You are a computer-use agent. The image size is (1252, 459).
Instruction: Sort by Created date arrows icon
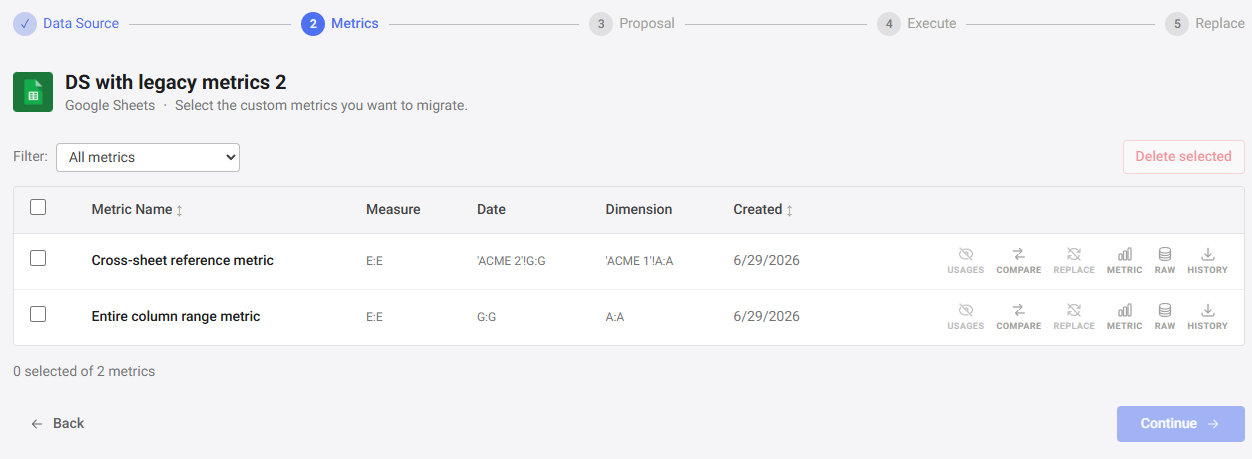coord(790,210)
